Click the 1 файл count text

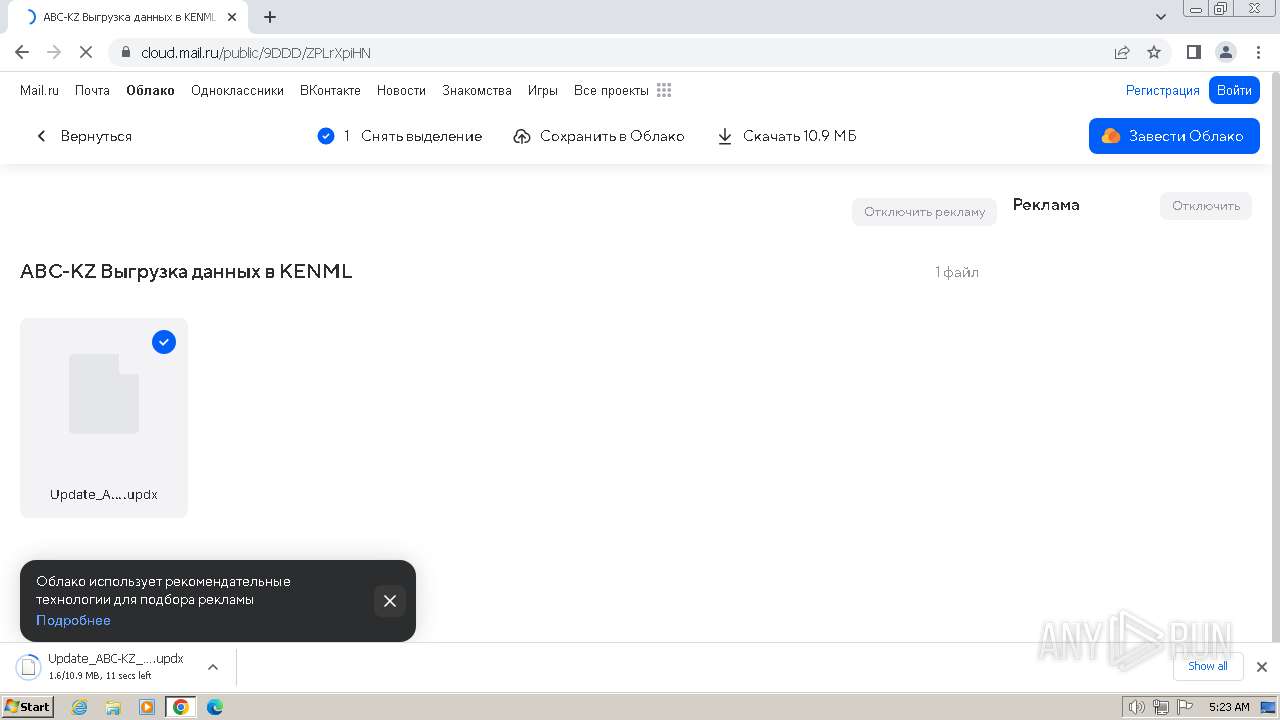(957, 272)
